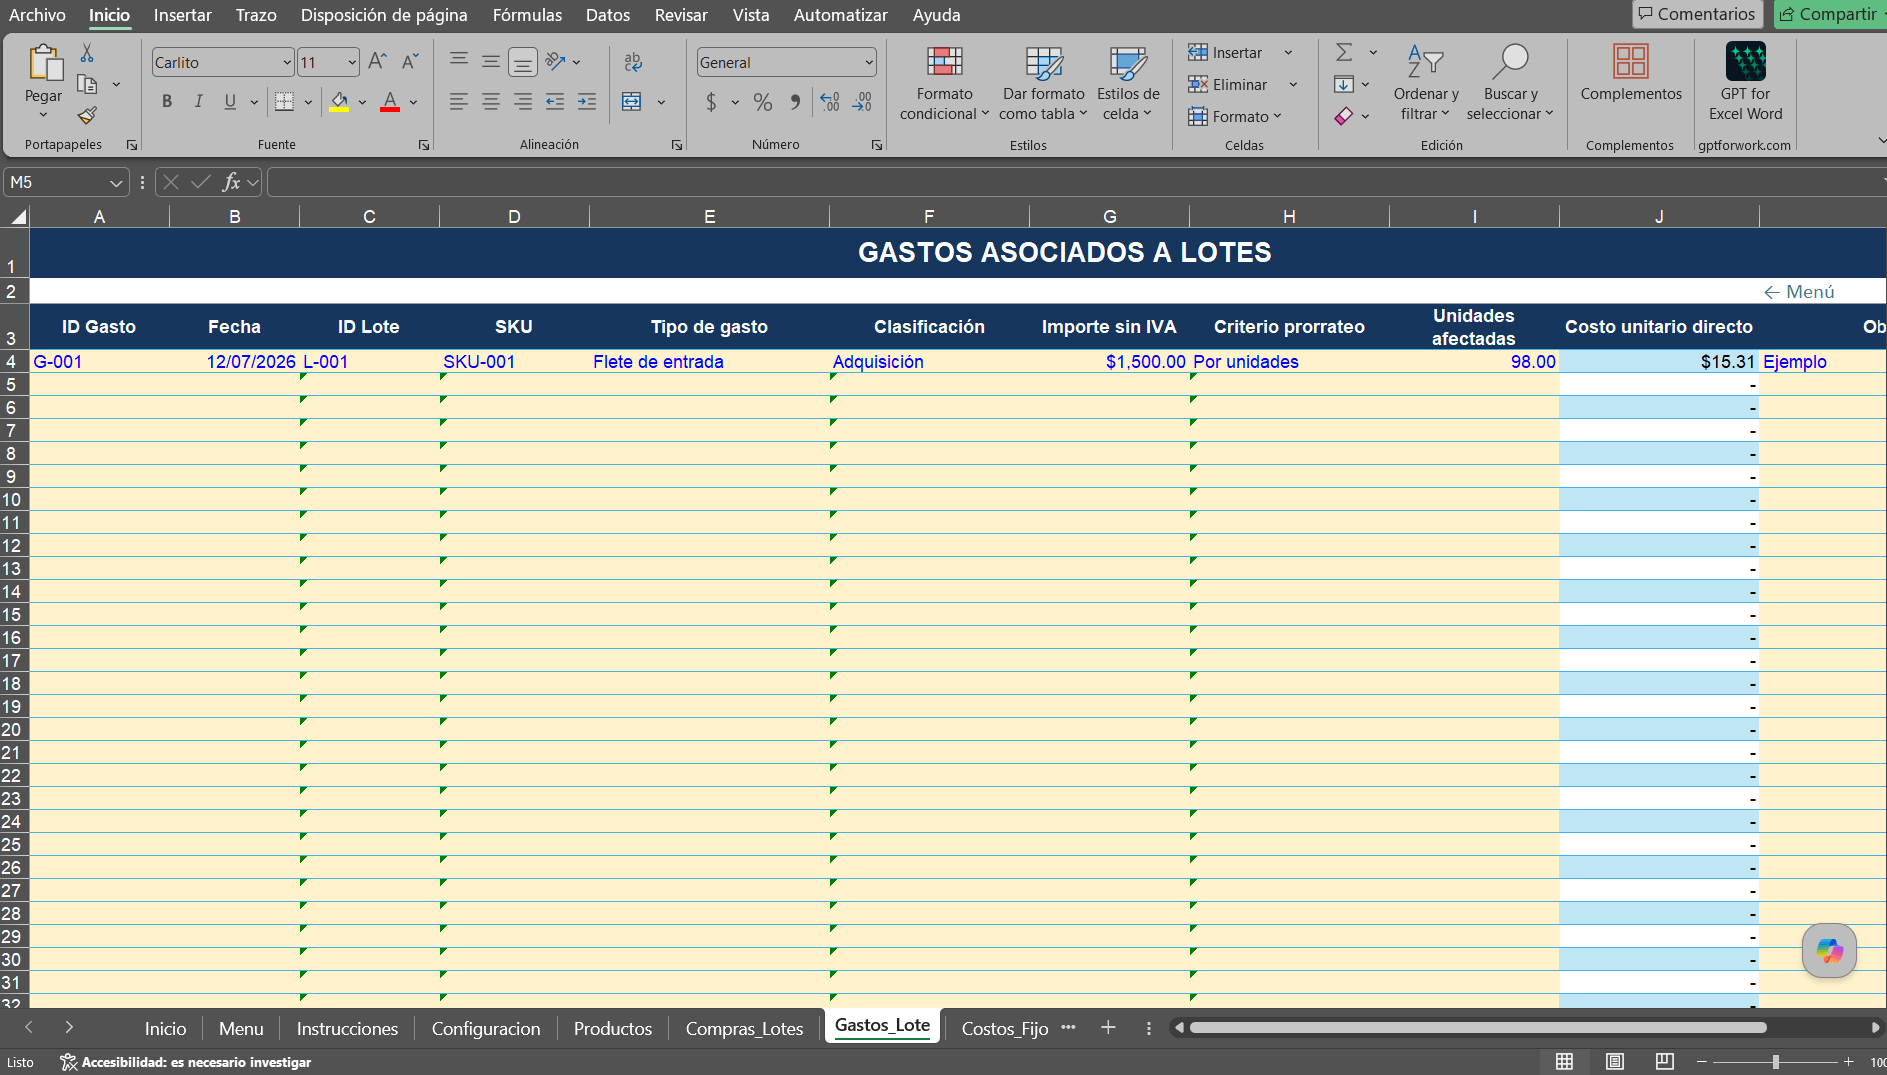This screenshot has height=1075, width=1887.
Task: Open the Insertar ribbon tab
Action: tap(182, 15)
